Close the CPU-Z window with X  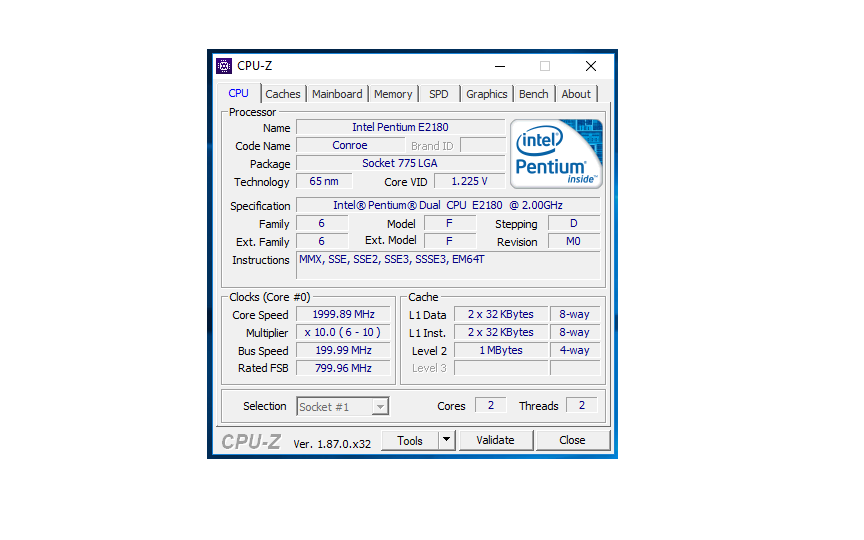(x=591, y=66)
